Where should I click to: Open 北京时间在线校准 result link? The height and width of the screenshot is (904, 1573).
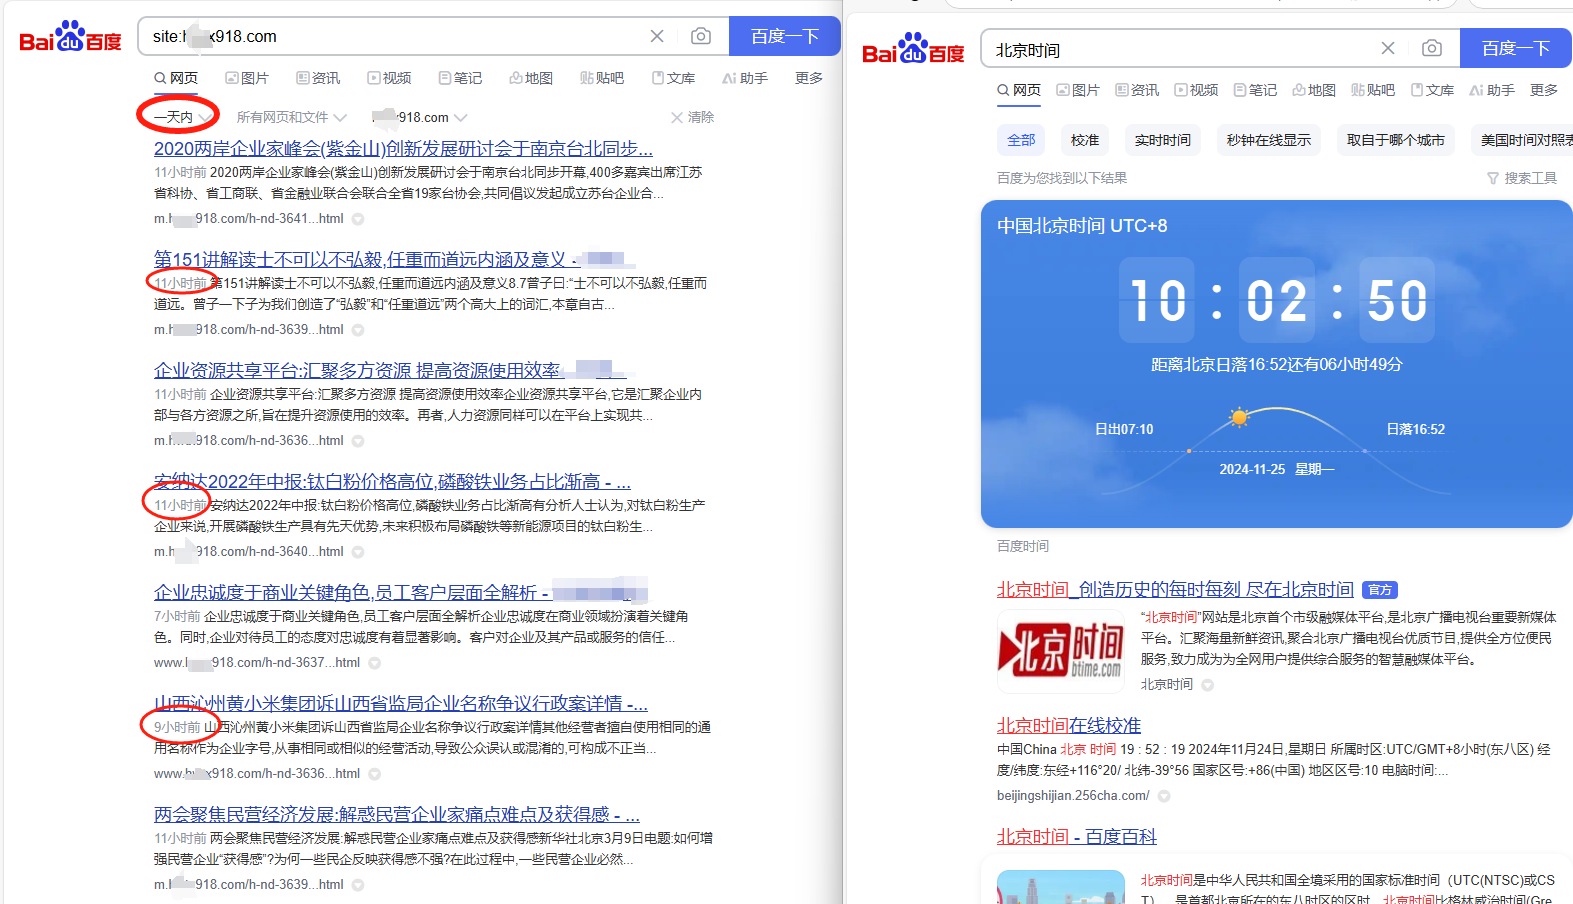pos(1069,726)
